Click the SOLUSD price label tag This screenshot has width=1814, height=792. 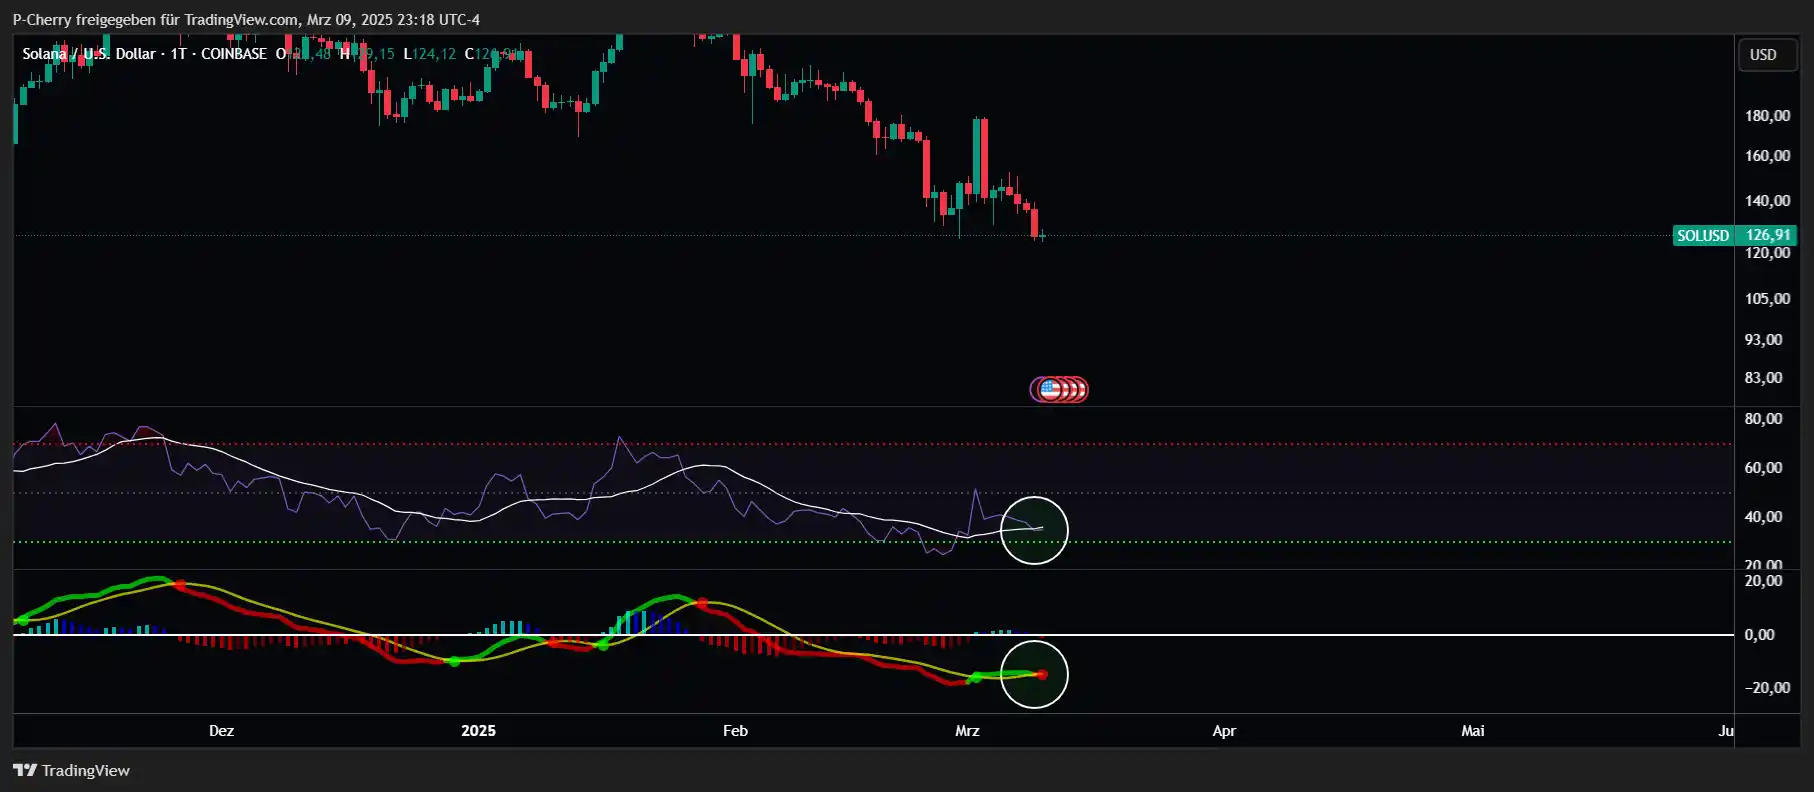coord(1703,236)
